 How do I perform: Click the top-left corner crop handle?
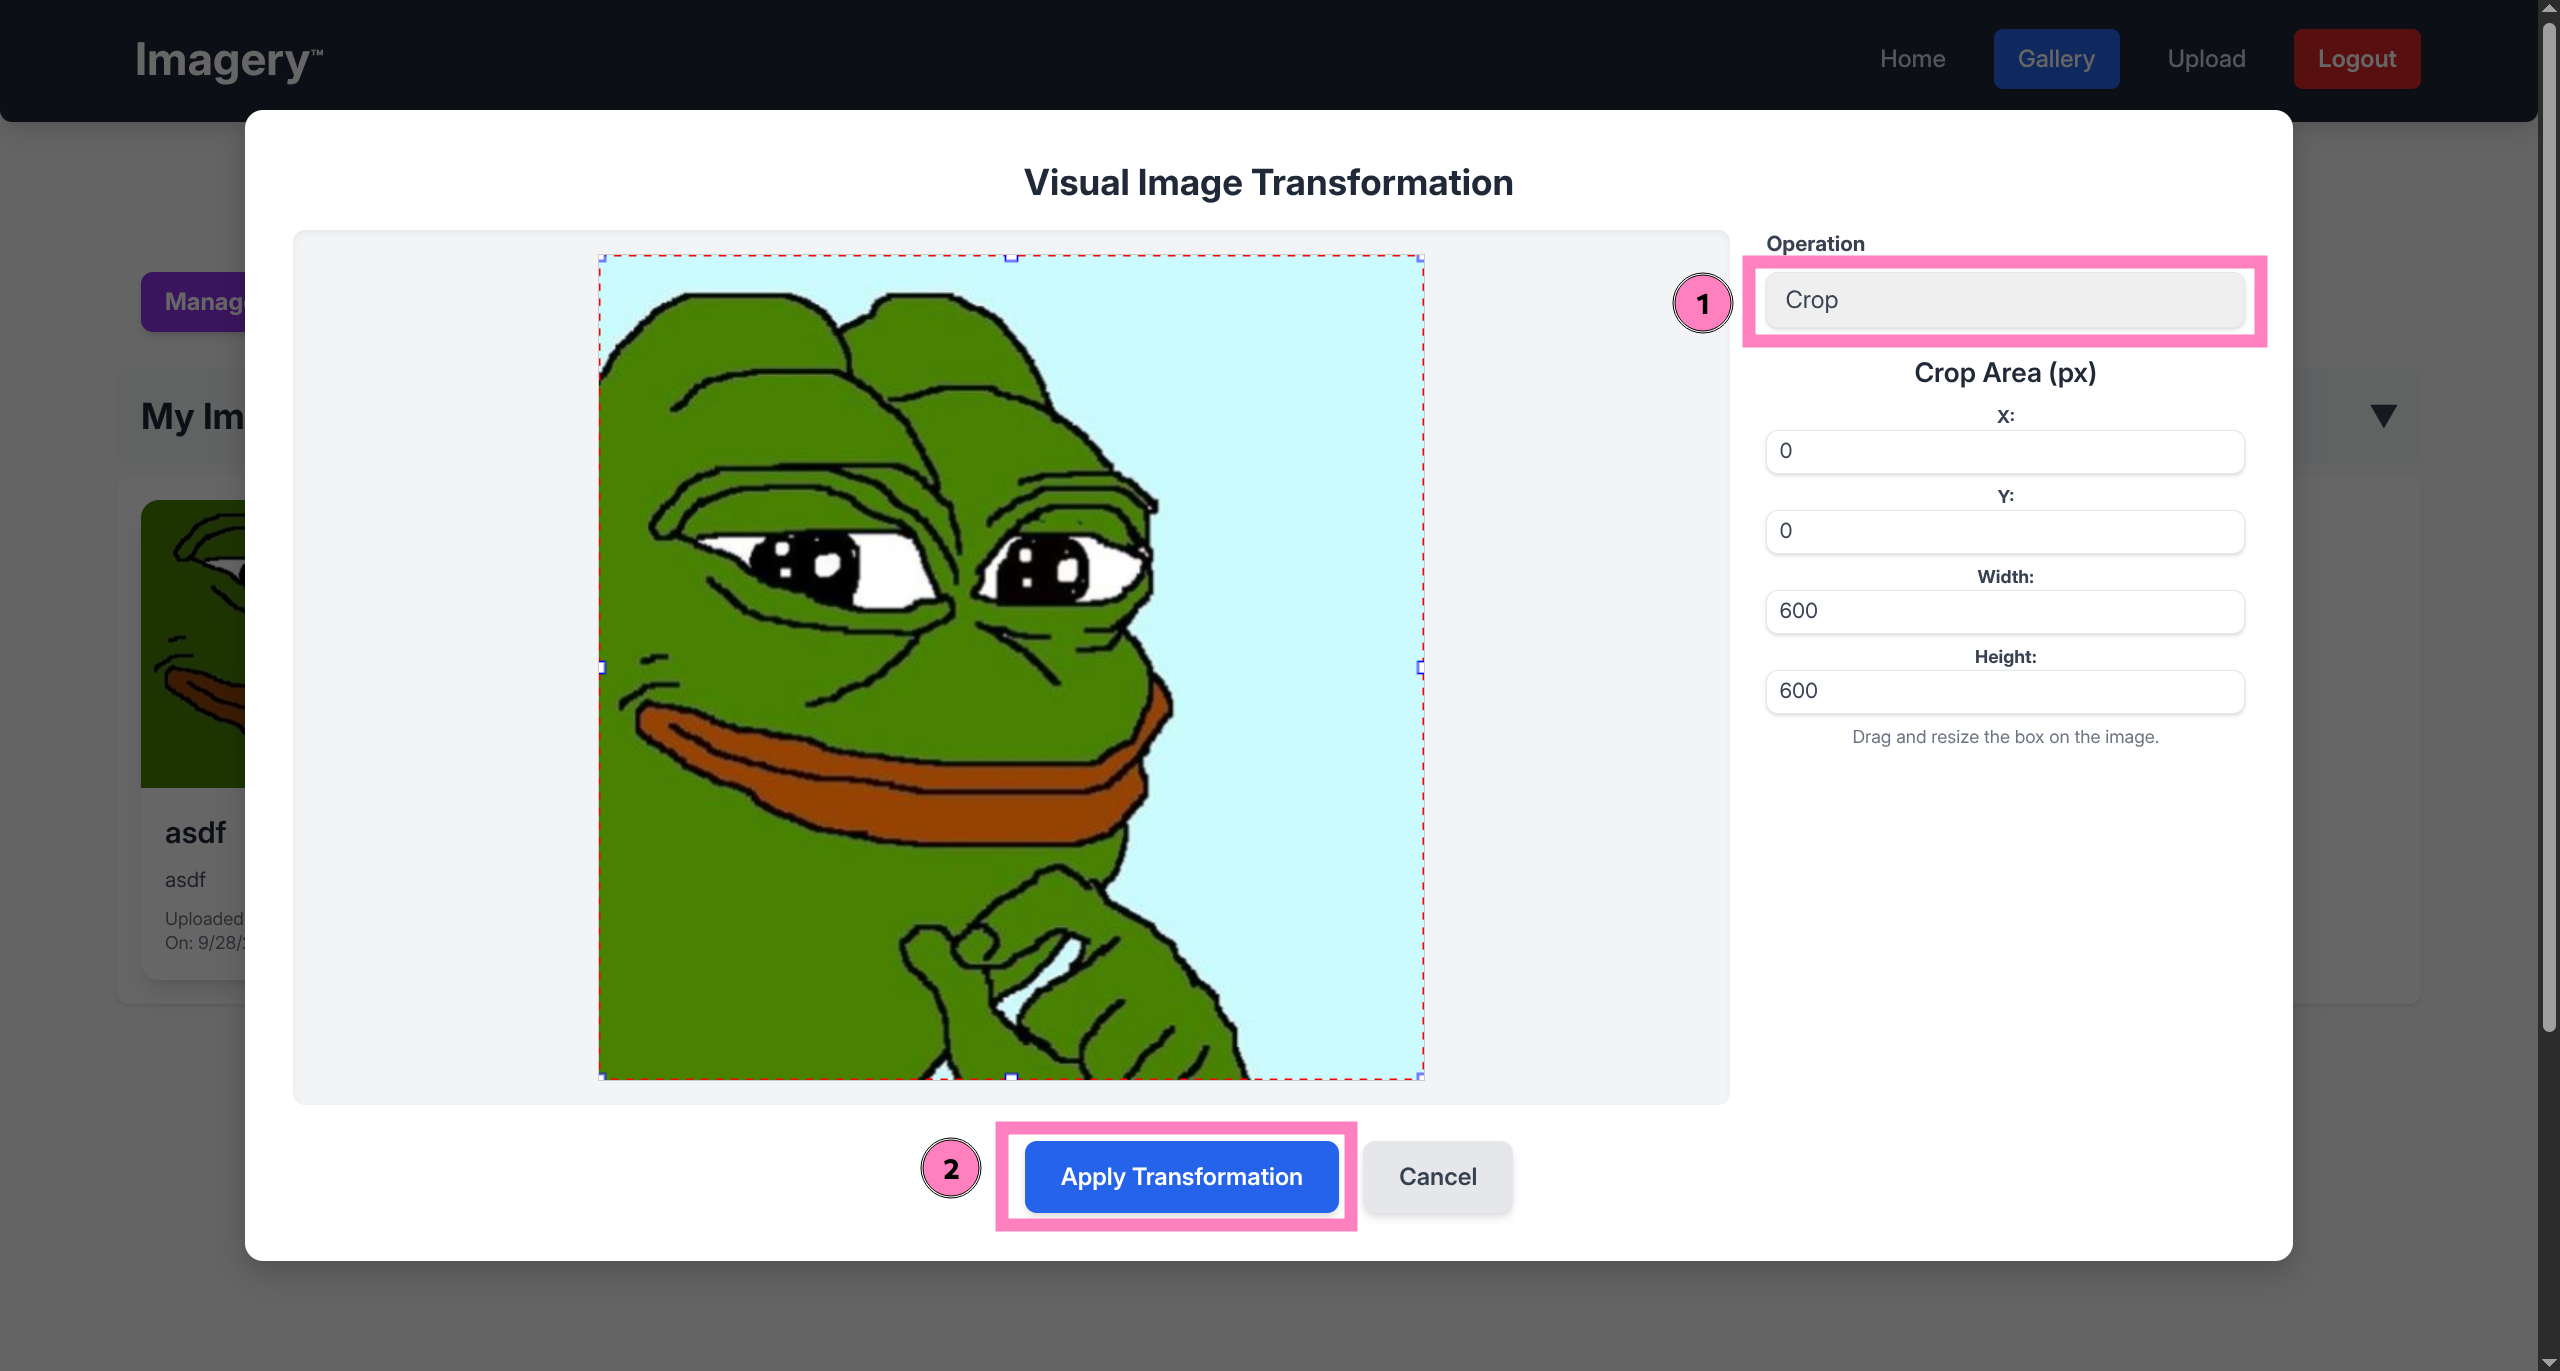pyautogui.click(x=602, y=258)
